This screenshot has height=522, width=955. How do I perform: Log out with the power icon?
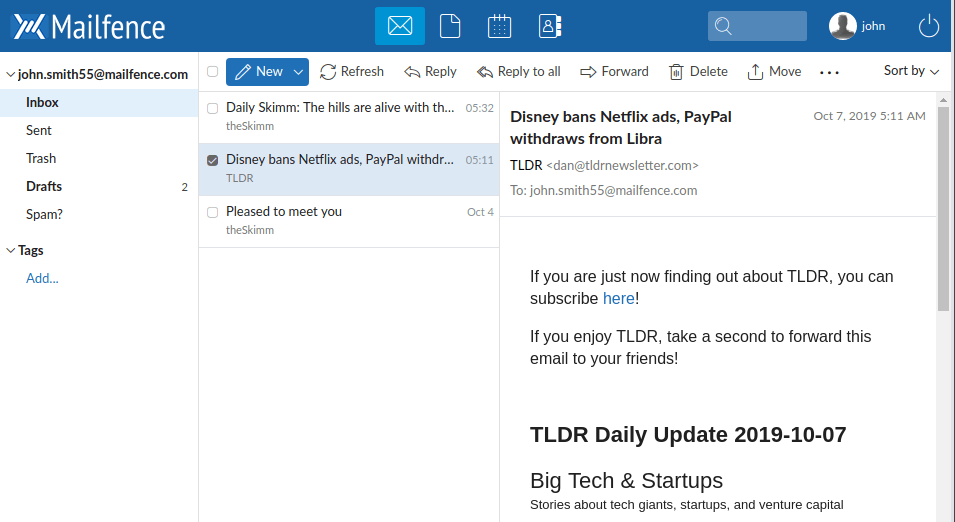click(928, 26)
